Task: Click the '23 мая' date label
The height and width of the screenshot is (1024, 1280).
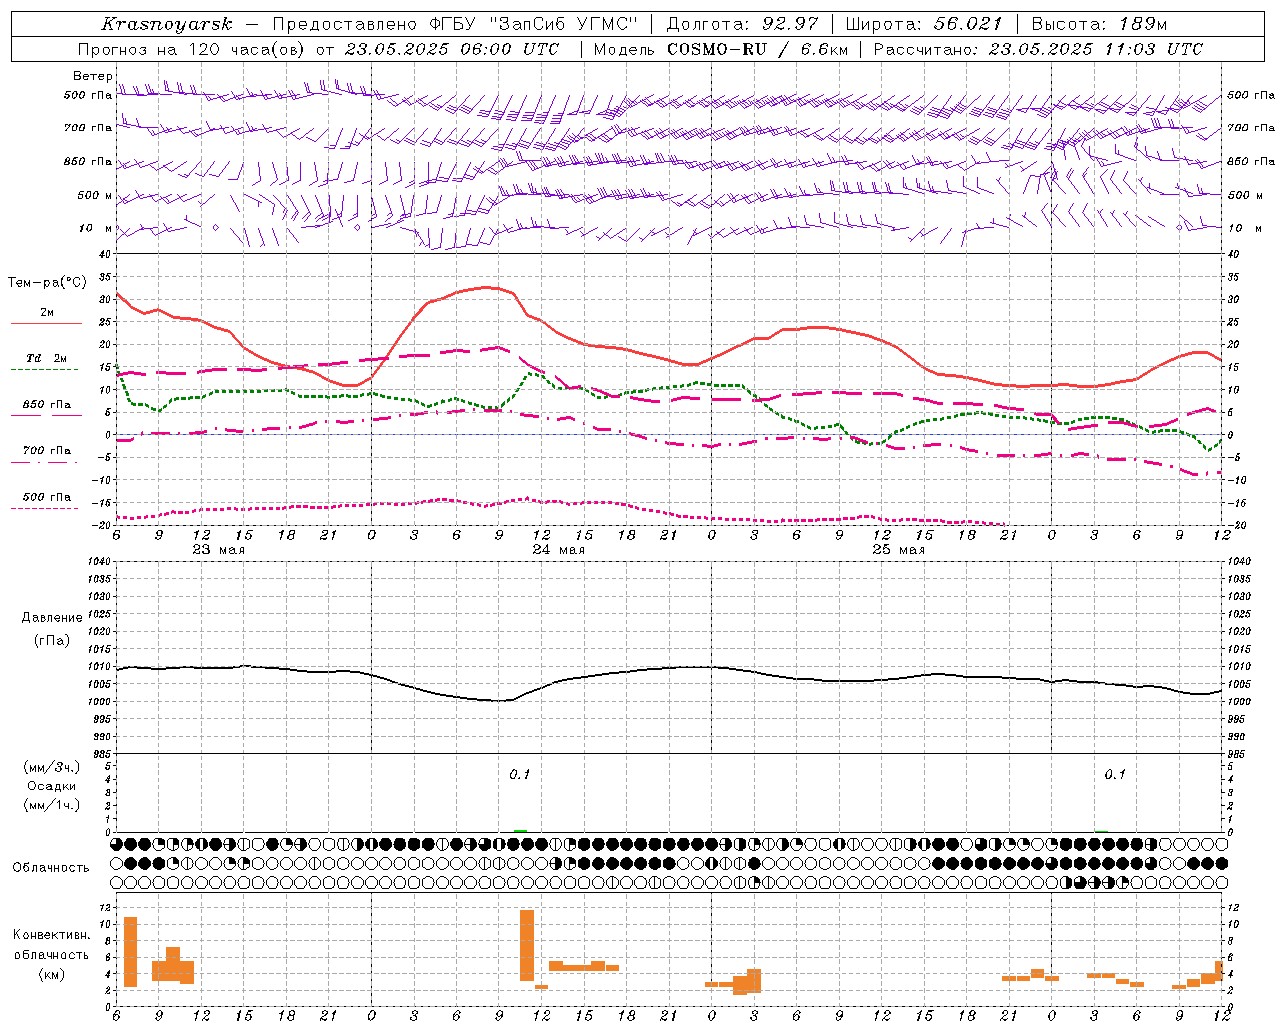Action: [x=218, y=550]
